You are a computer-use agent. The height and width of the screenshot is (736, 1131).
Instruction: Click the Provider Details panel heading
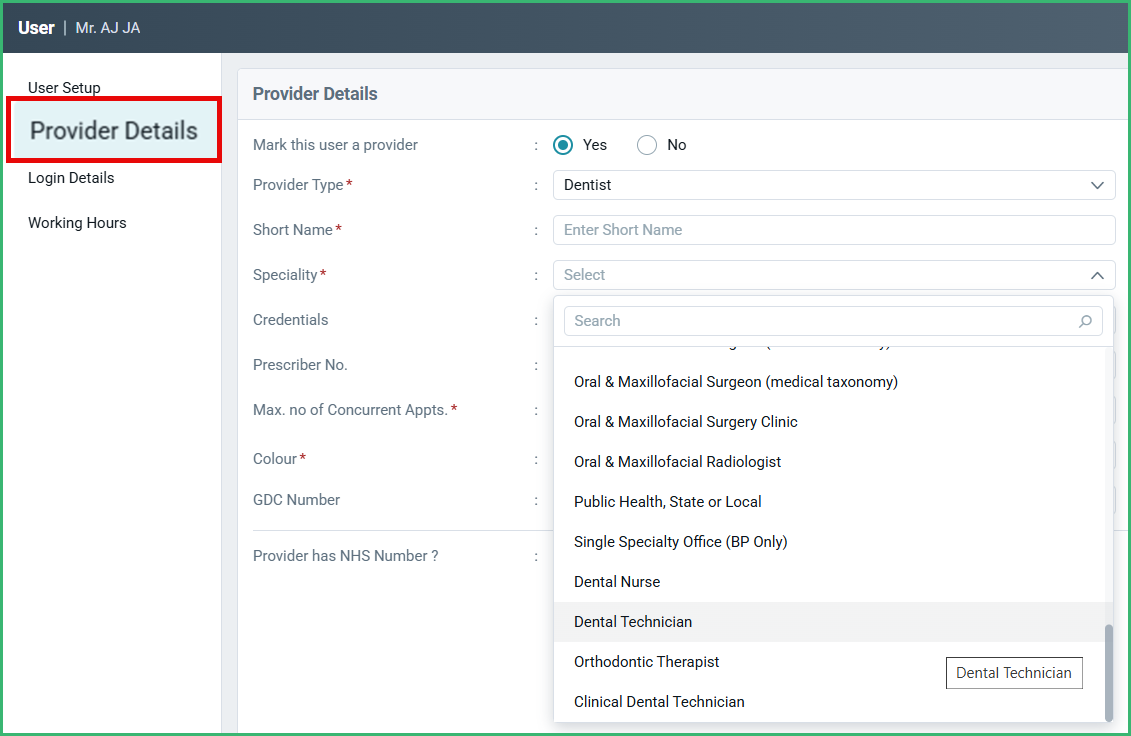pyautogui.click(x=315, y=94)
